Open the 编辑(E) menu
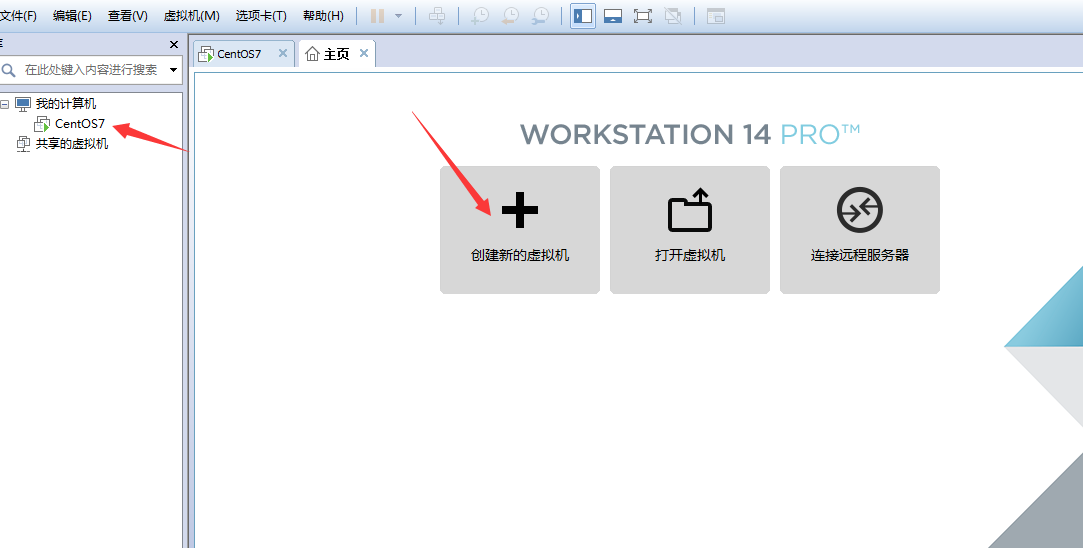 click(x=72, y=16)
